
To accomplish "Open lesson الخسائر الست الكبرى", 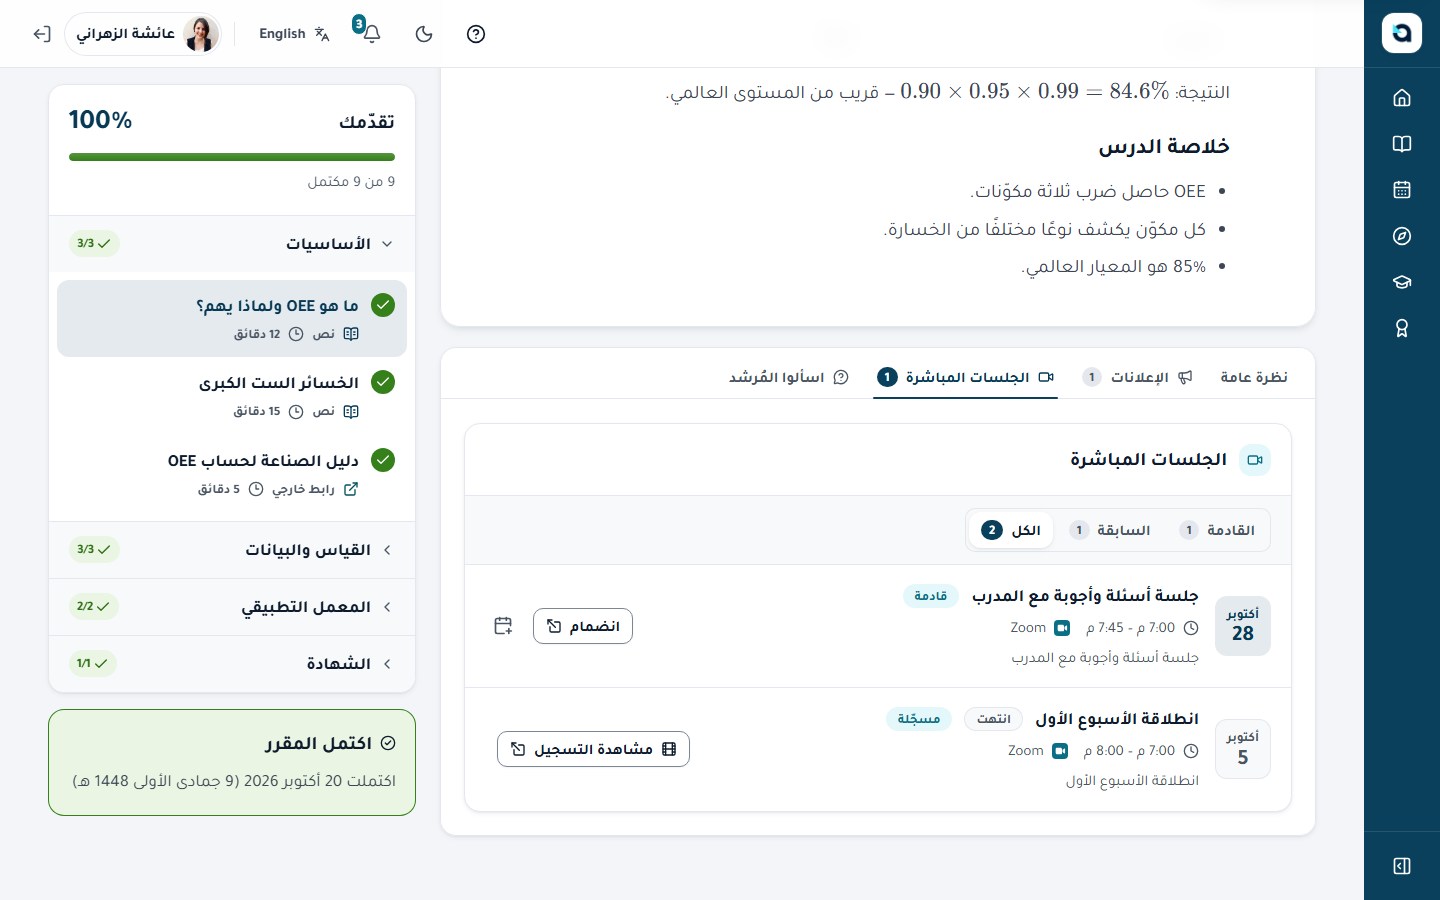I will pyautogui.click(x=232, y=396).
